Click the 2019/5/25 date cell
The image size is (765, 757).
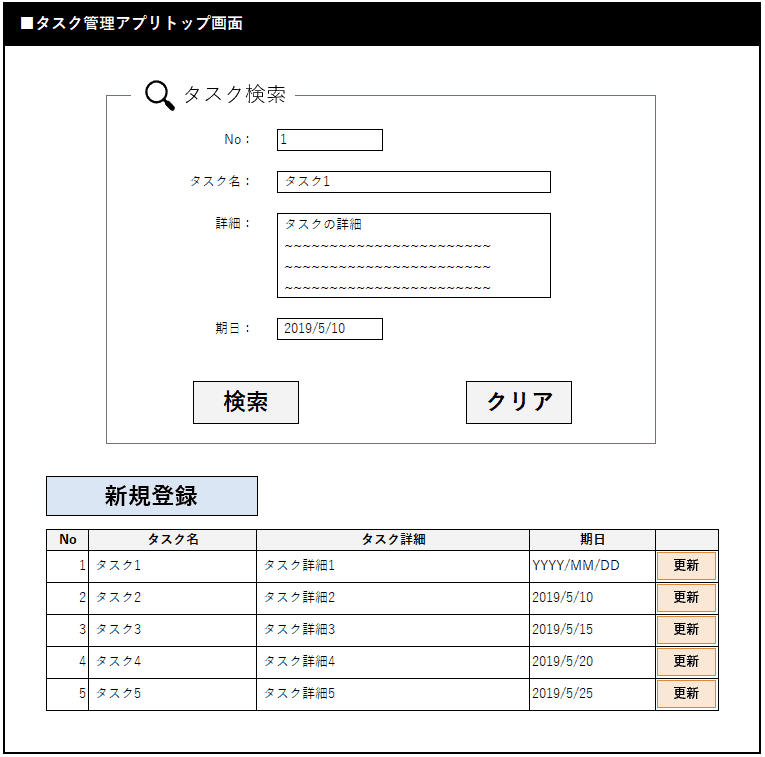pos(592,694)
